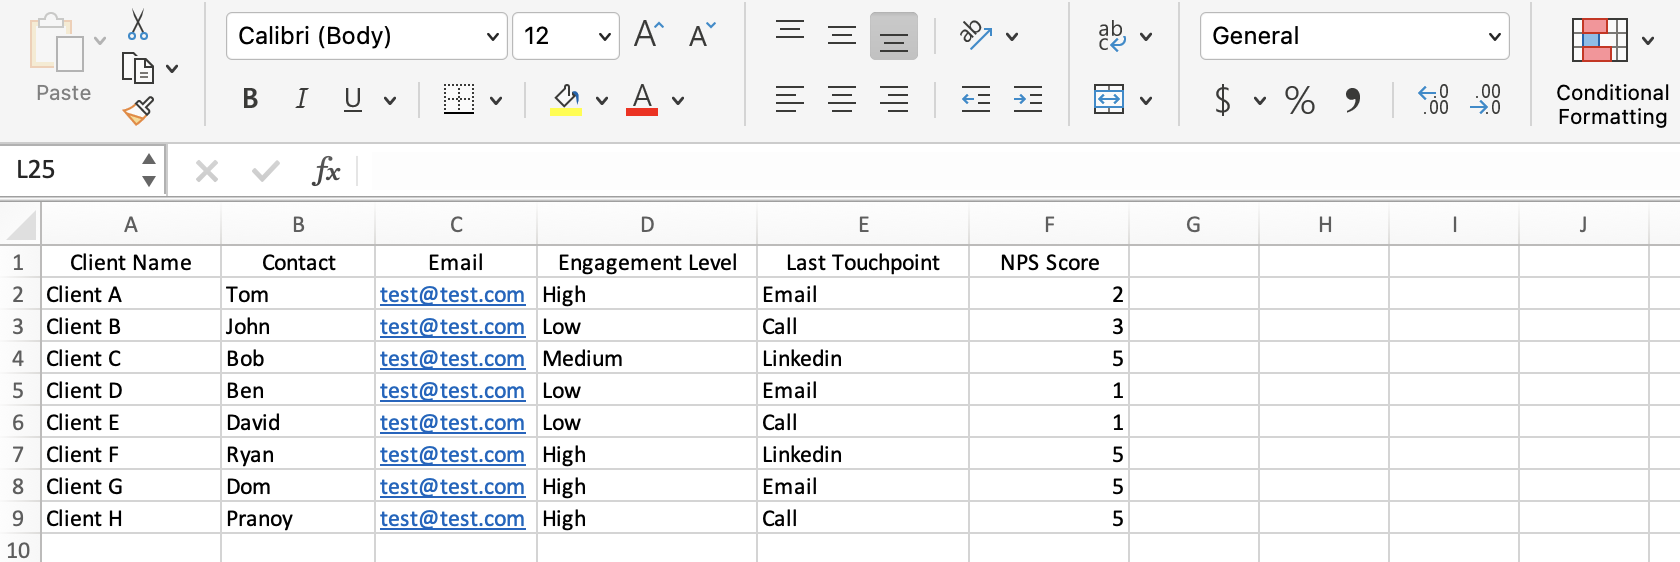This screenshot has height=562, width=1680.
Task: Select the Format Painter brush icon
Action: [138, 111]
